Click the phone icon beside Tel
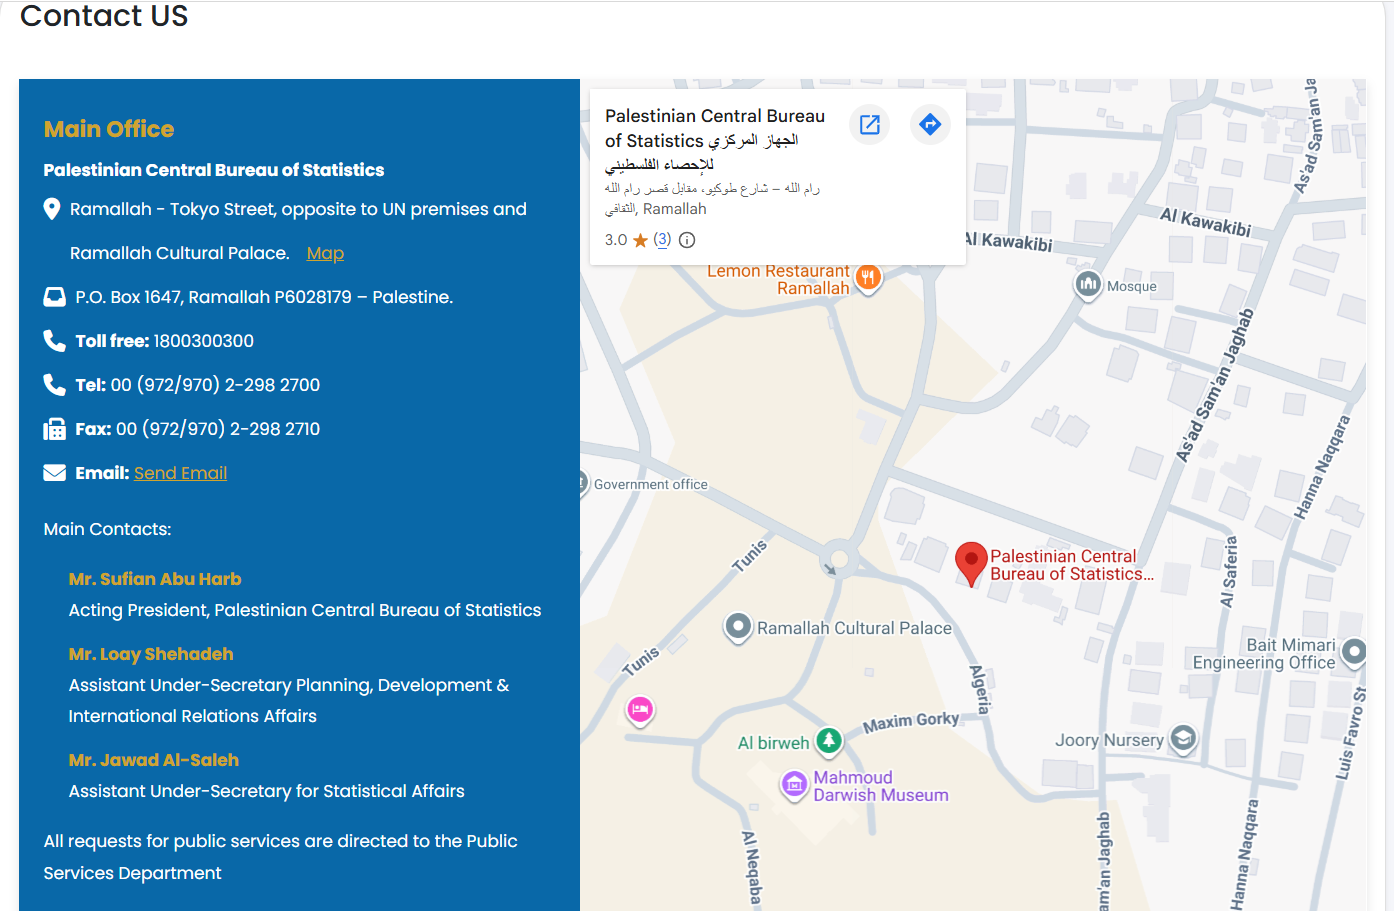Screen dimensions: 1394x911 click(x=54, y=385)
